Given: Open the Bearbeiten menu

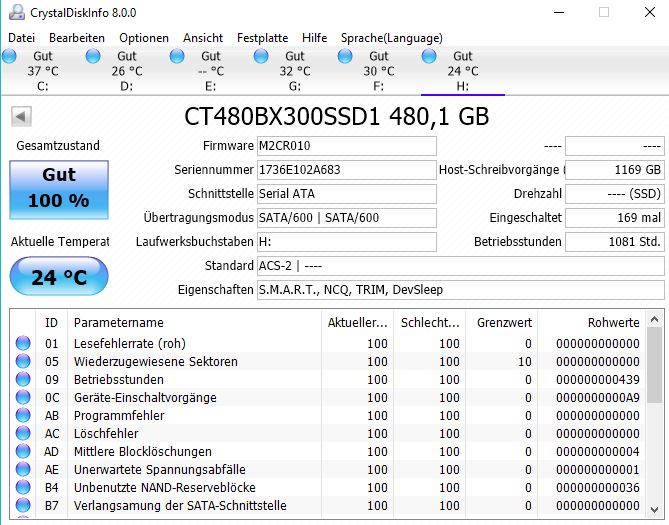Looking at the screenshot, I should [x=77, y=38].
